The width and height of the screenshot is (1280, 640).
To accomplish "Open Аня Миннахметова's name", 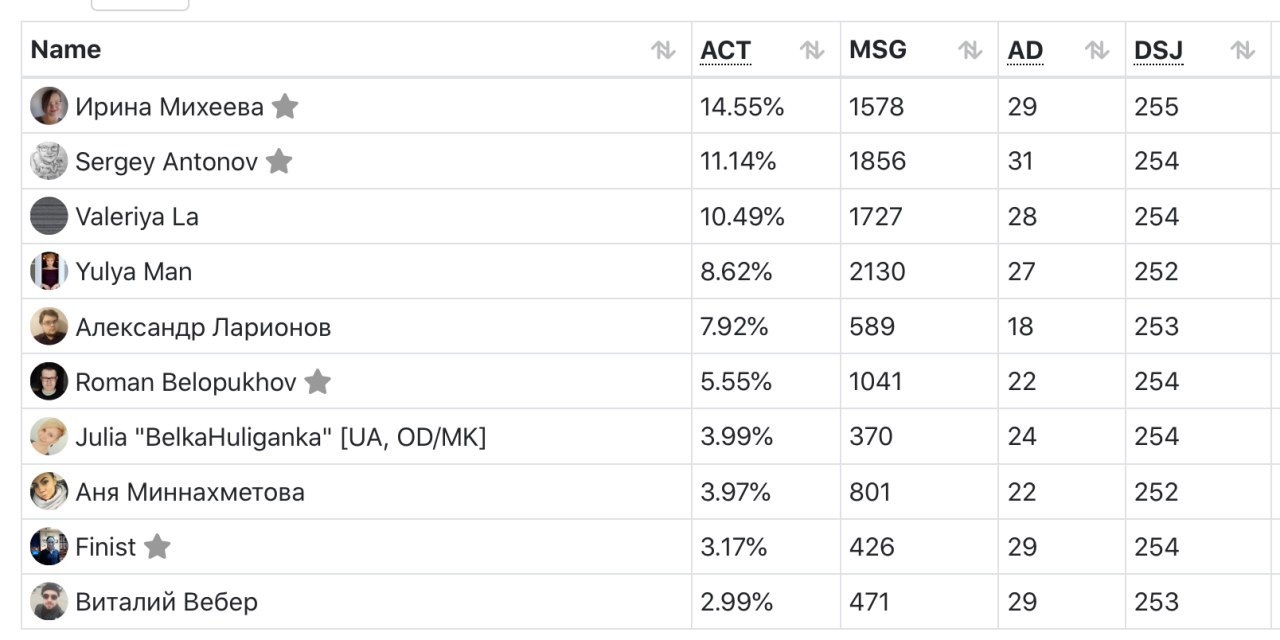I will click(x=190, y=492).
